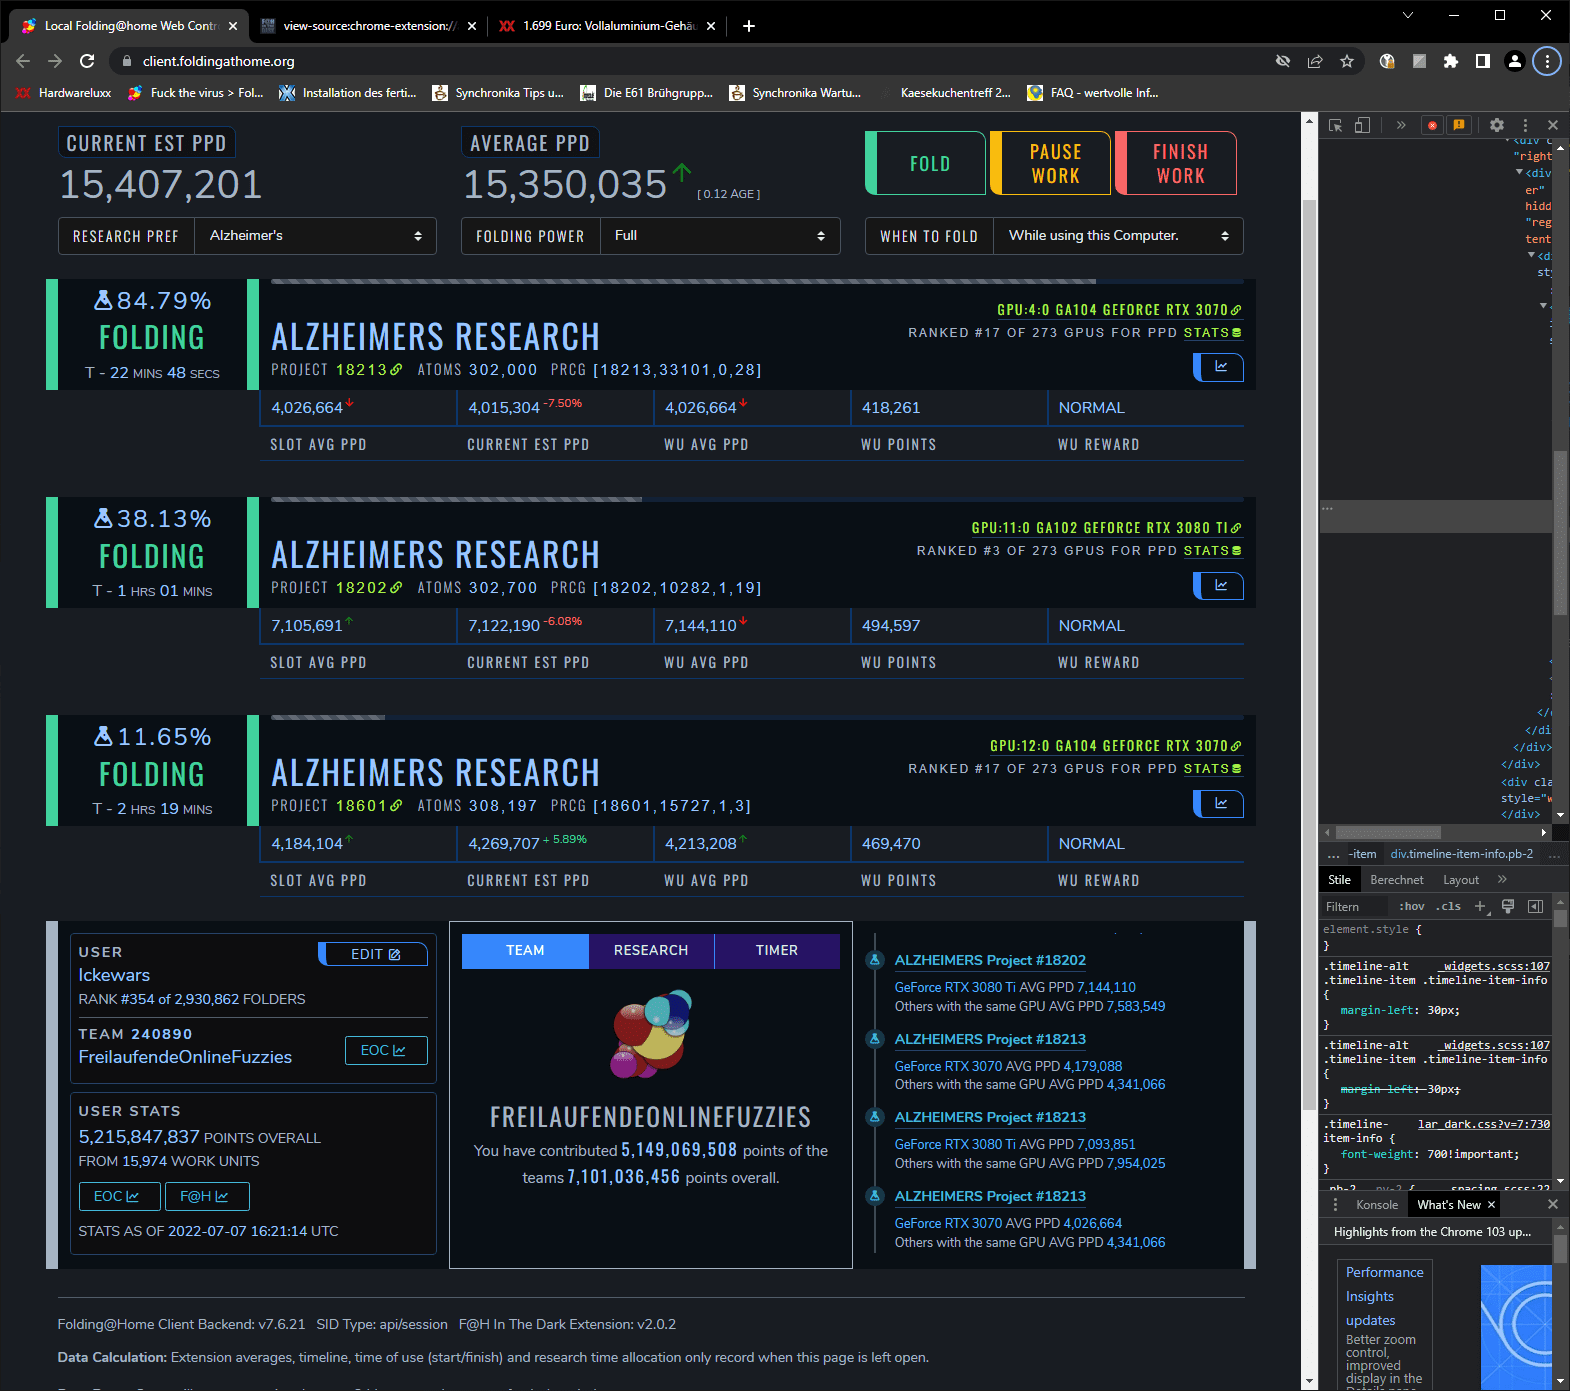Open the DevTools yellow issues counter

[x=1459, y=125]
